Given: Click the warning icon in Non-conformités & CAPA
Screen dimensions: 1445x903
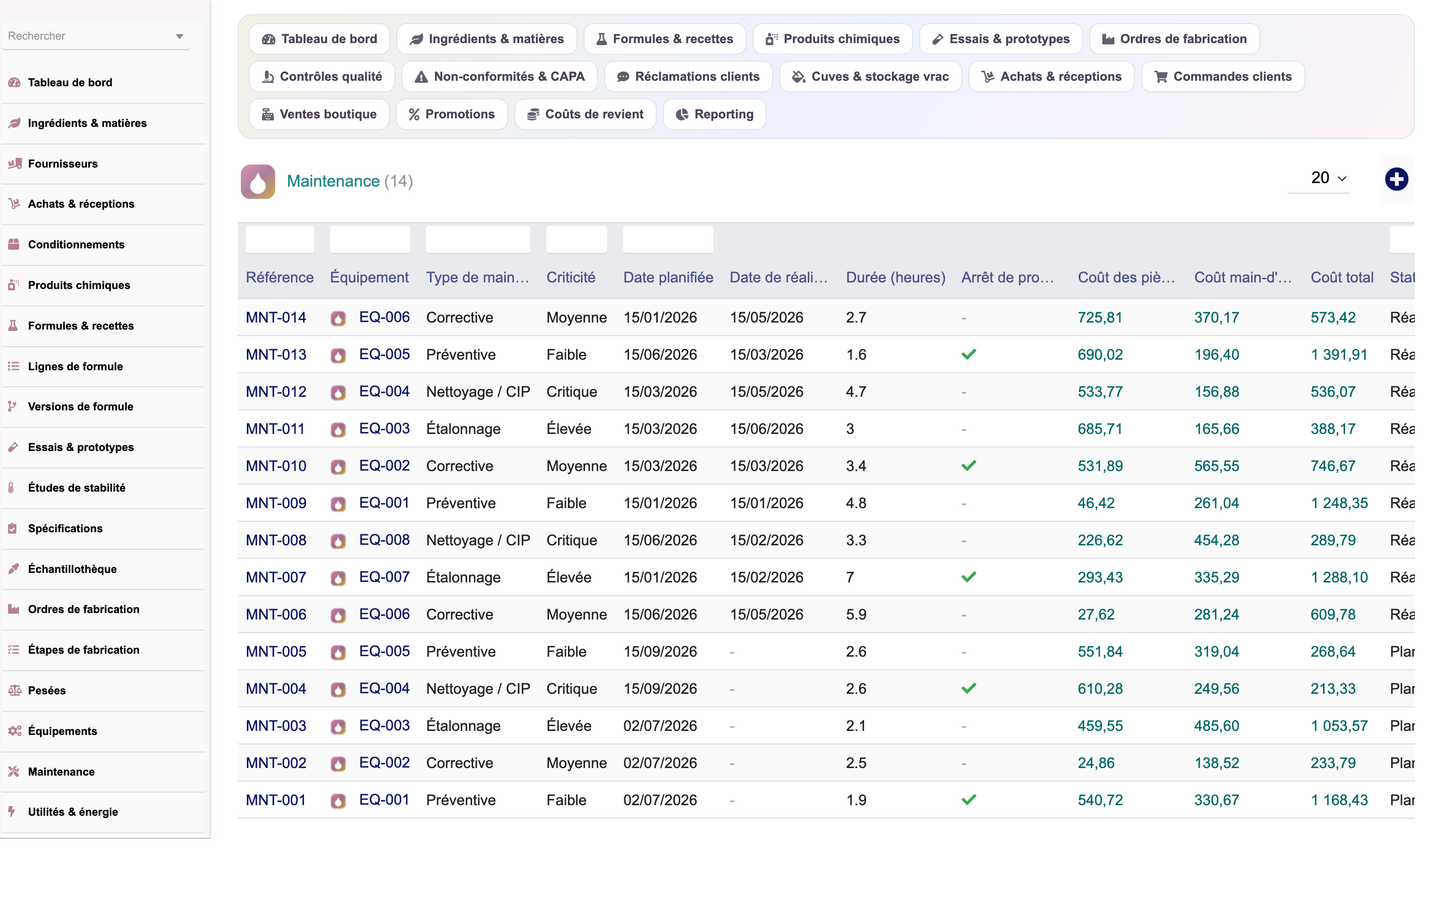Looking at the screenshot, I should point(421,77).
